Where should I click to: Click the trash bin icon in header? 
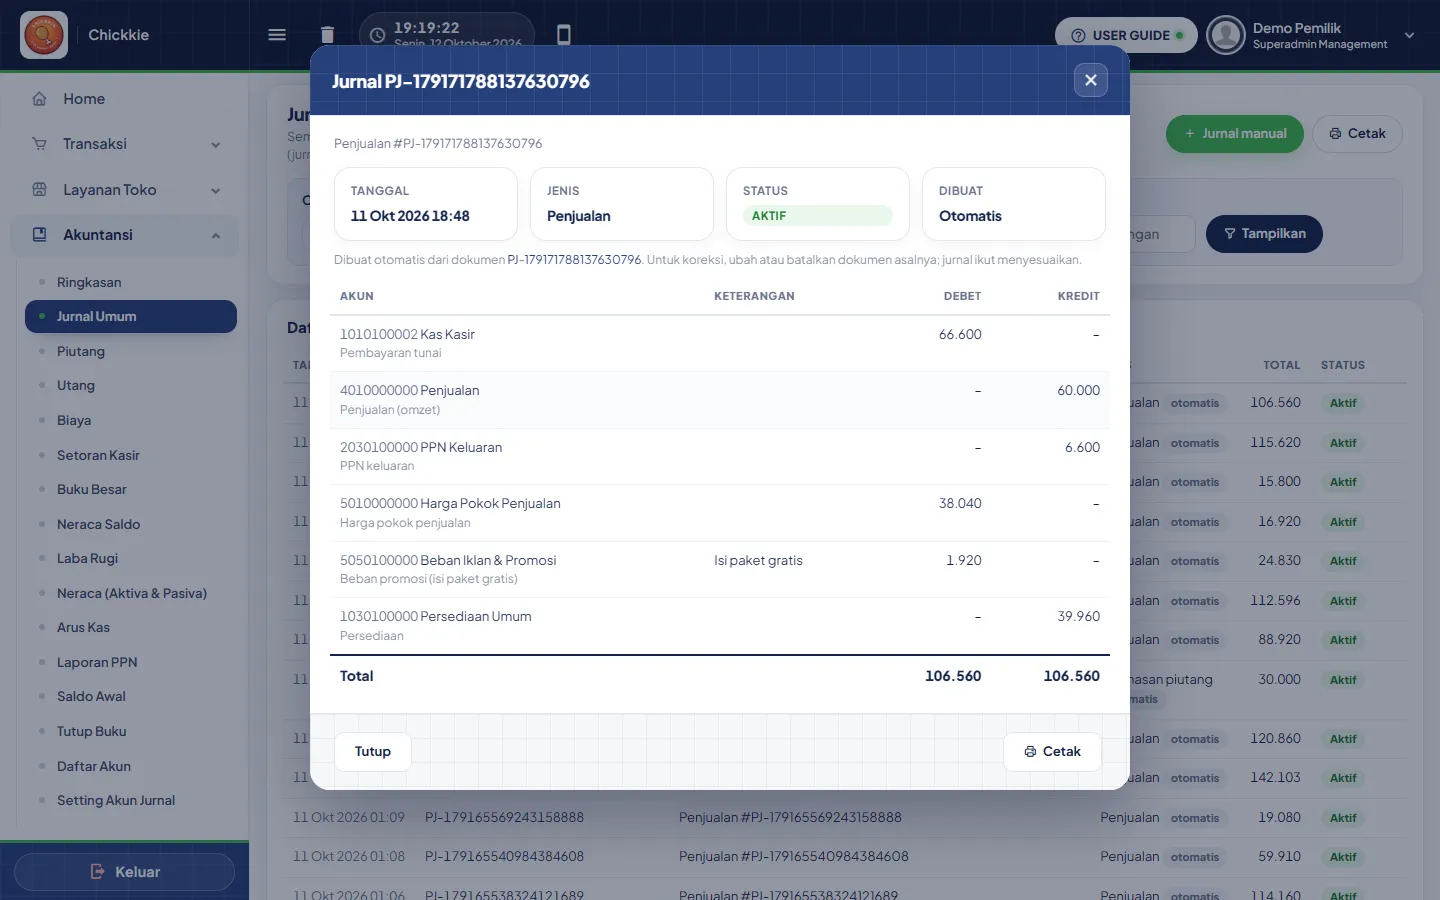click(x=327, y=35)
